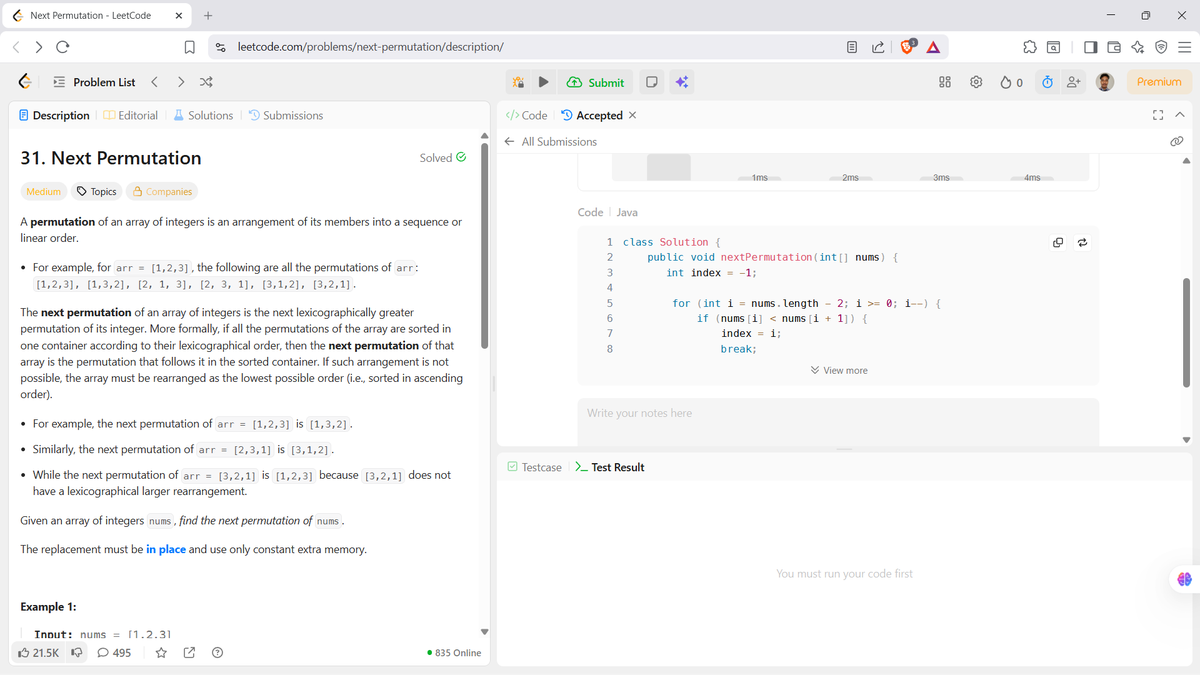Run code with the play icon

pyautogui.click(x=543, y=82)
